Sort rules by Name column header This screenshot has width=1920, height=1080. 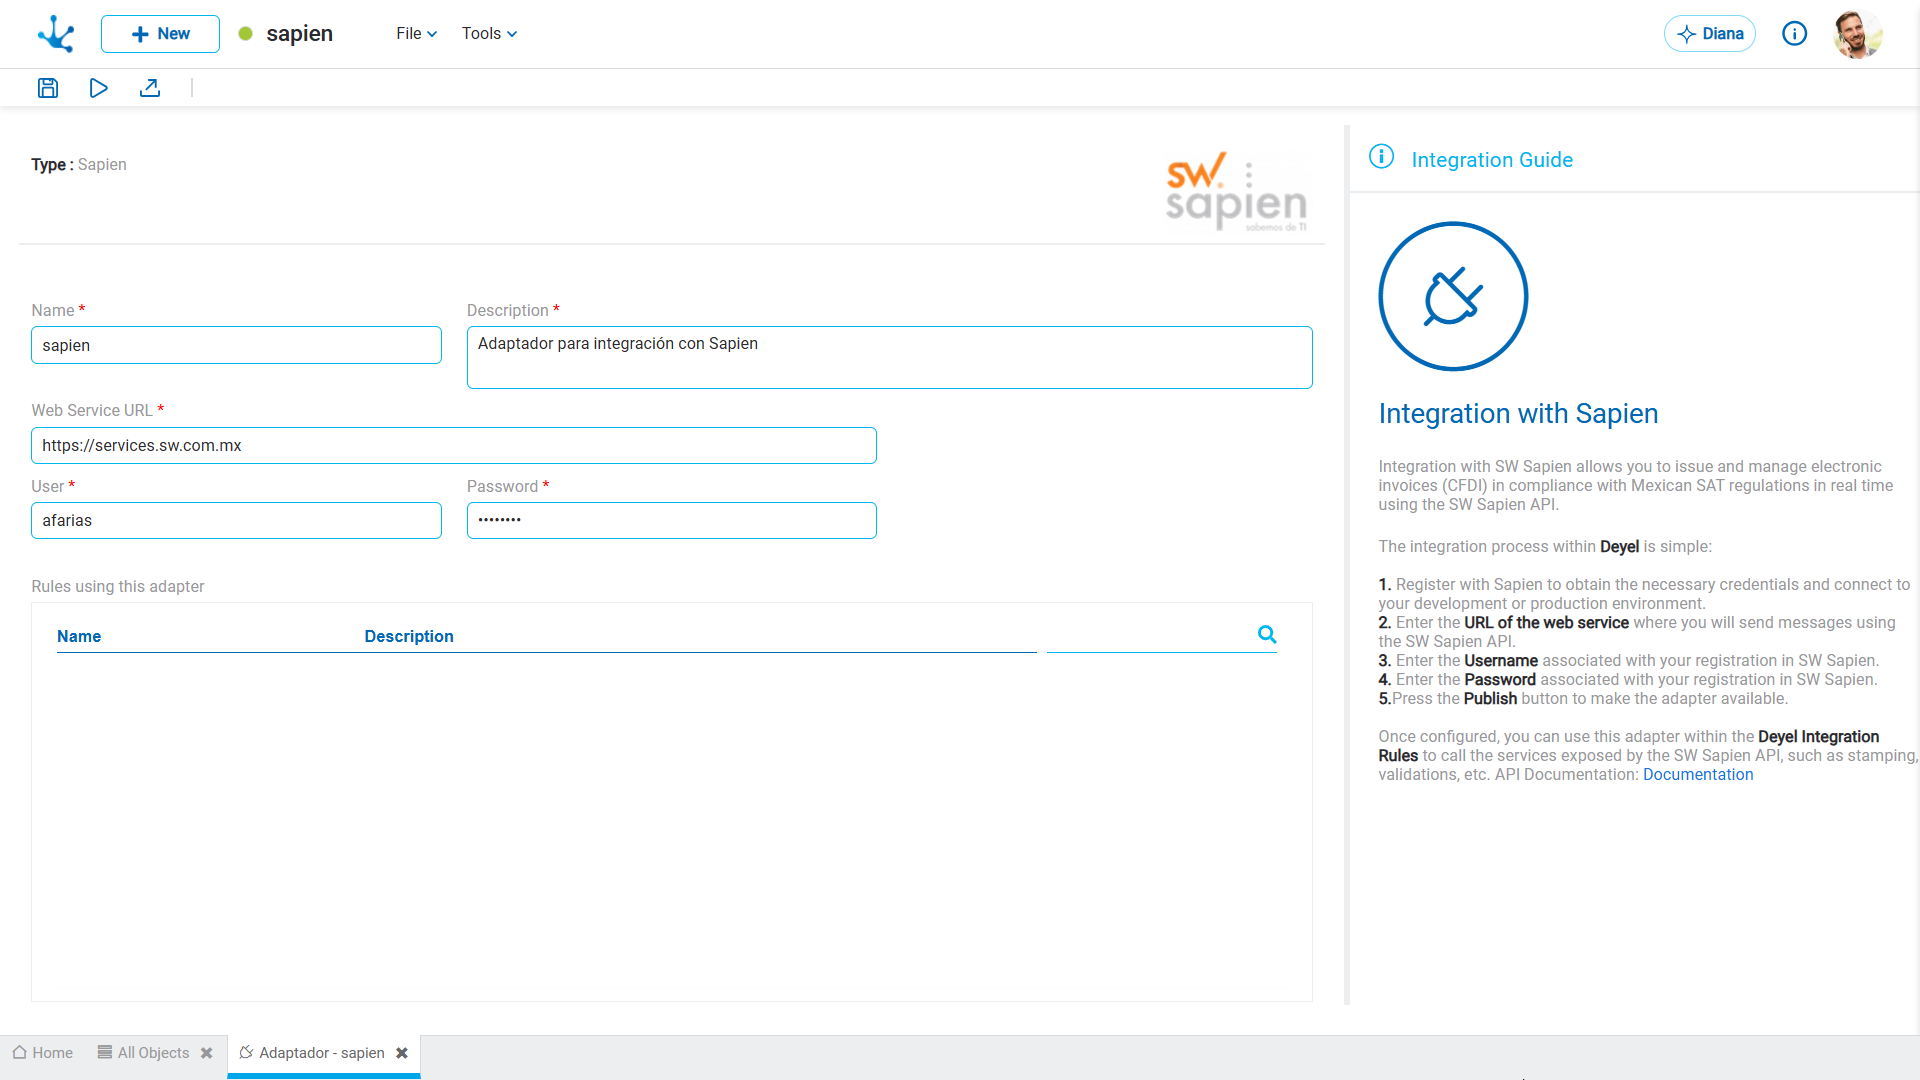coord(79,636)
